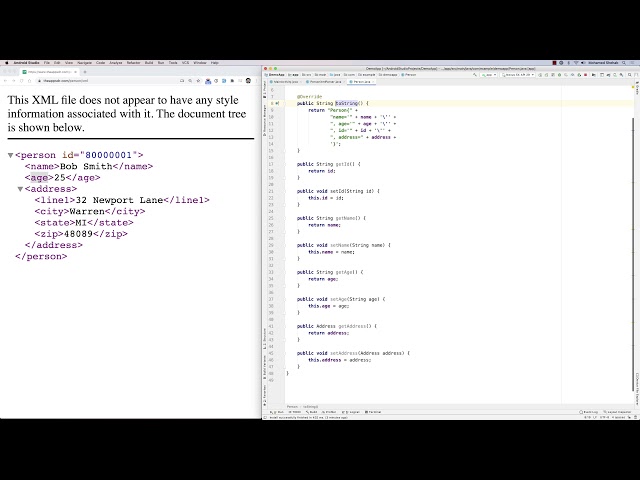Open the Structure side panel

(x=264, y=338)
